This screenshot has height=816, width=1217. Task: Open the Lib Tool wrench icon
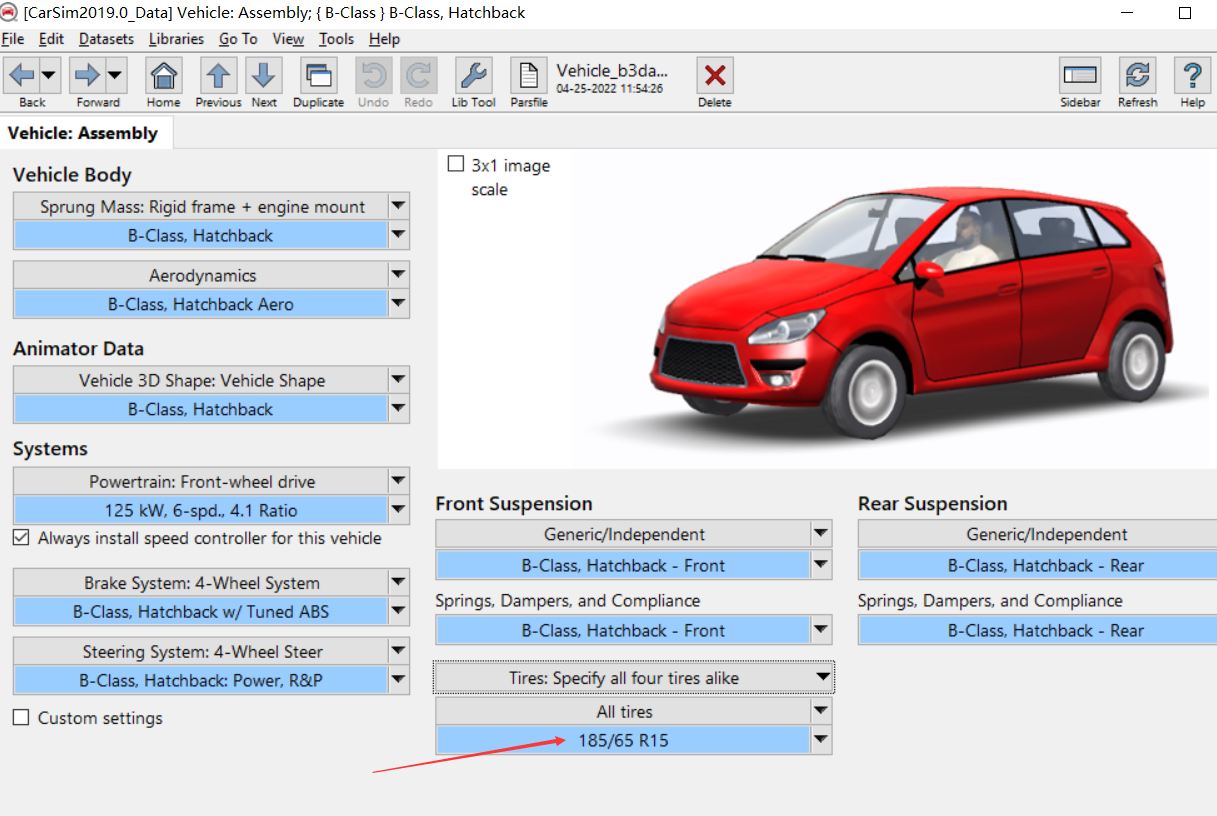473,75
